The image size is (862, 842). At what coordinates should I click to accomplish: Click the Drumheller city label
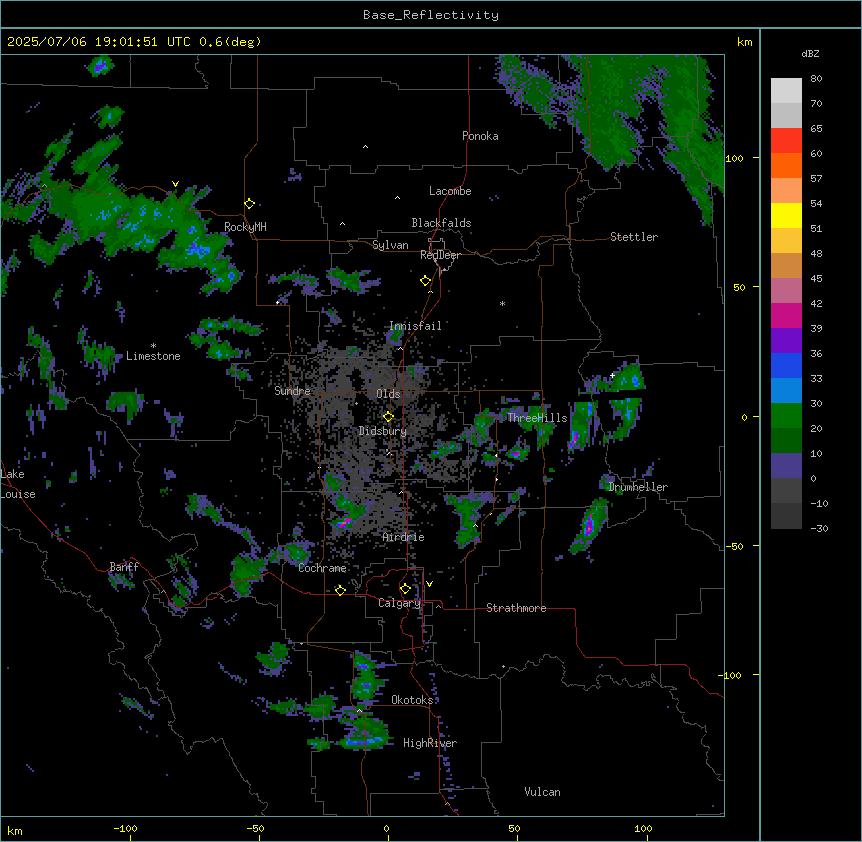(638, 487)
